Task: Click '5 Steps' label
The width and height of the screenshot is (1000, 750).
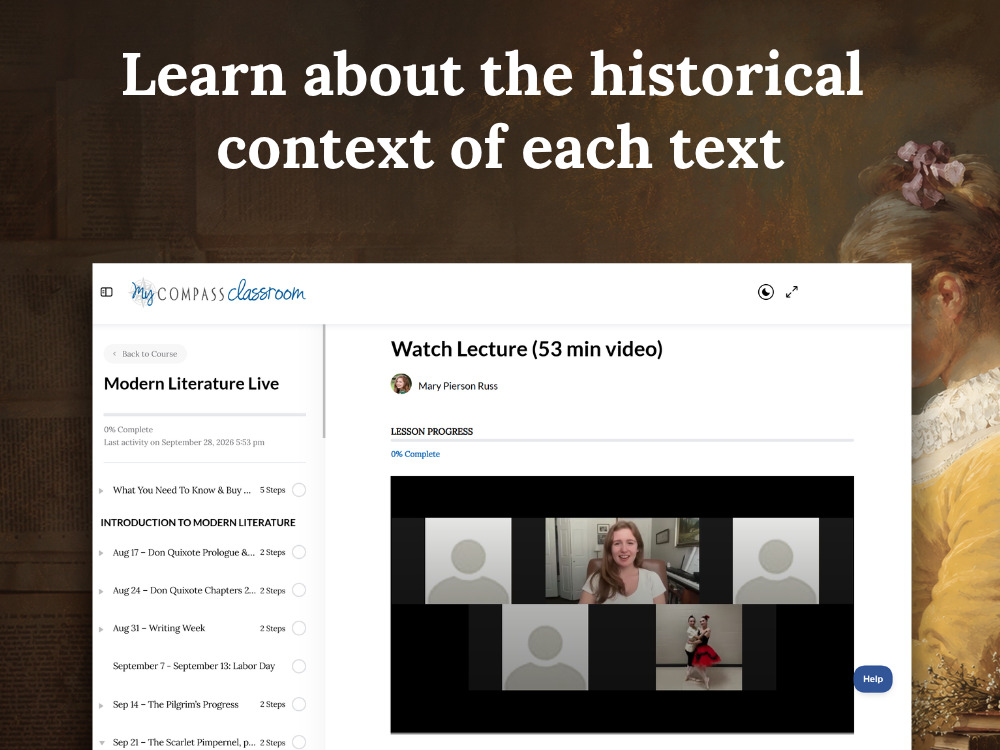Action: click(272, 490)
